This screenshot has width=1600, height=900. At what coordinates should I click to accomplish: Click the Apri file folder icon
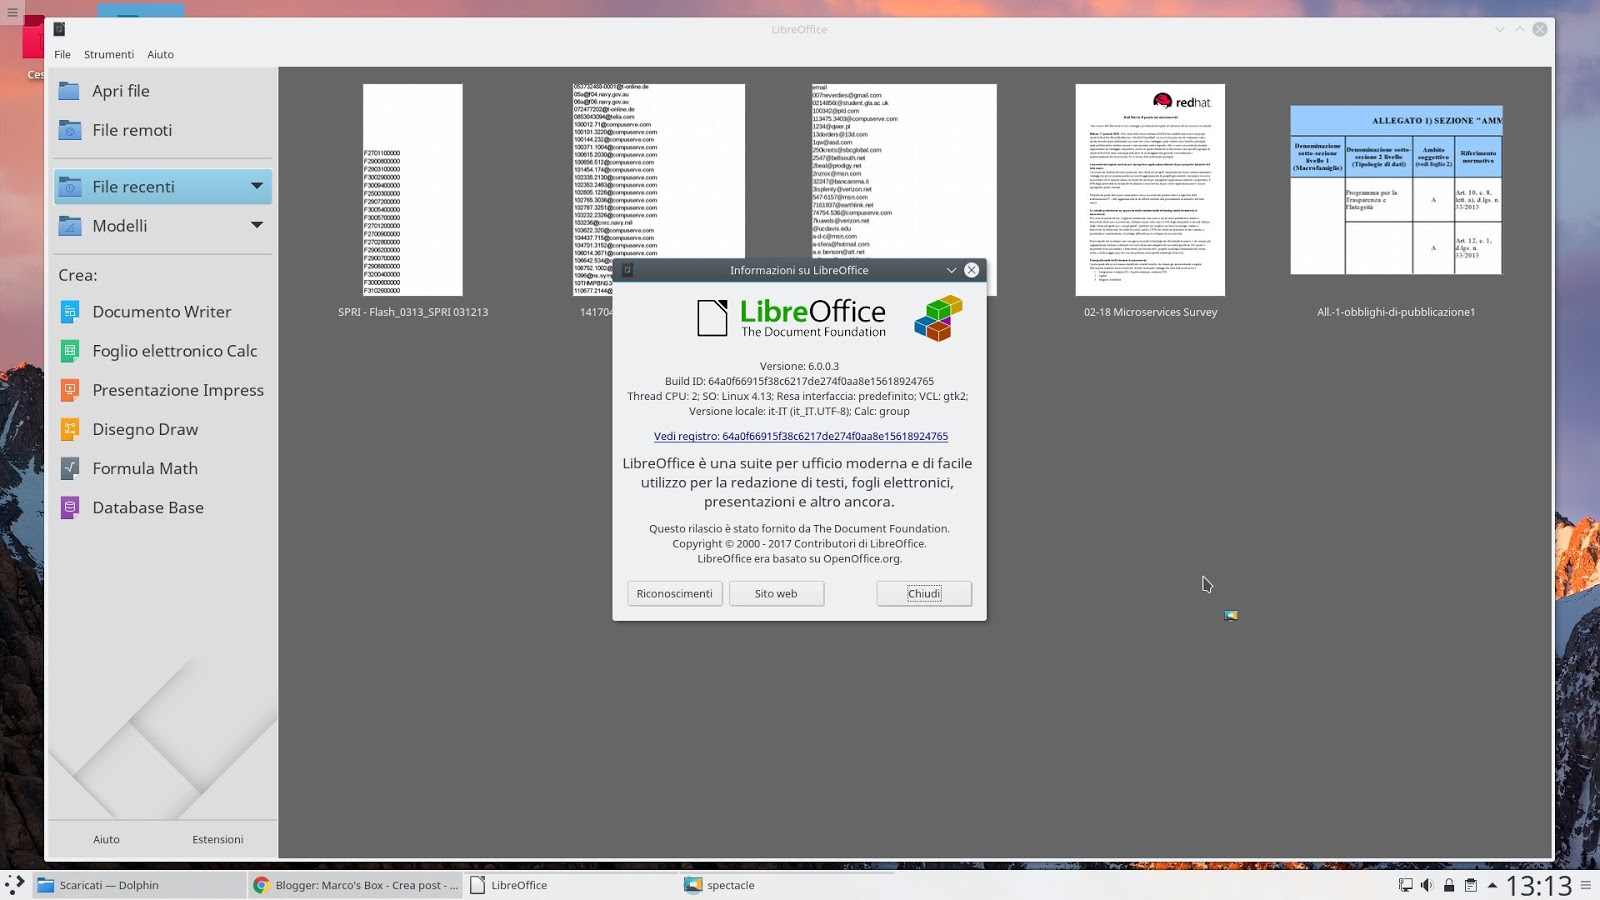point(69,91)
